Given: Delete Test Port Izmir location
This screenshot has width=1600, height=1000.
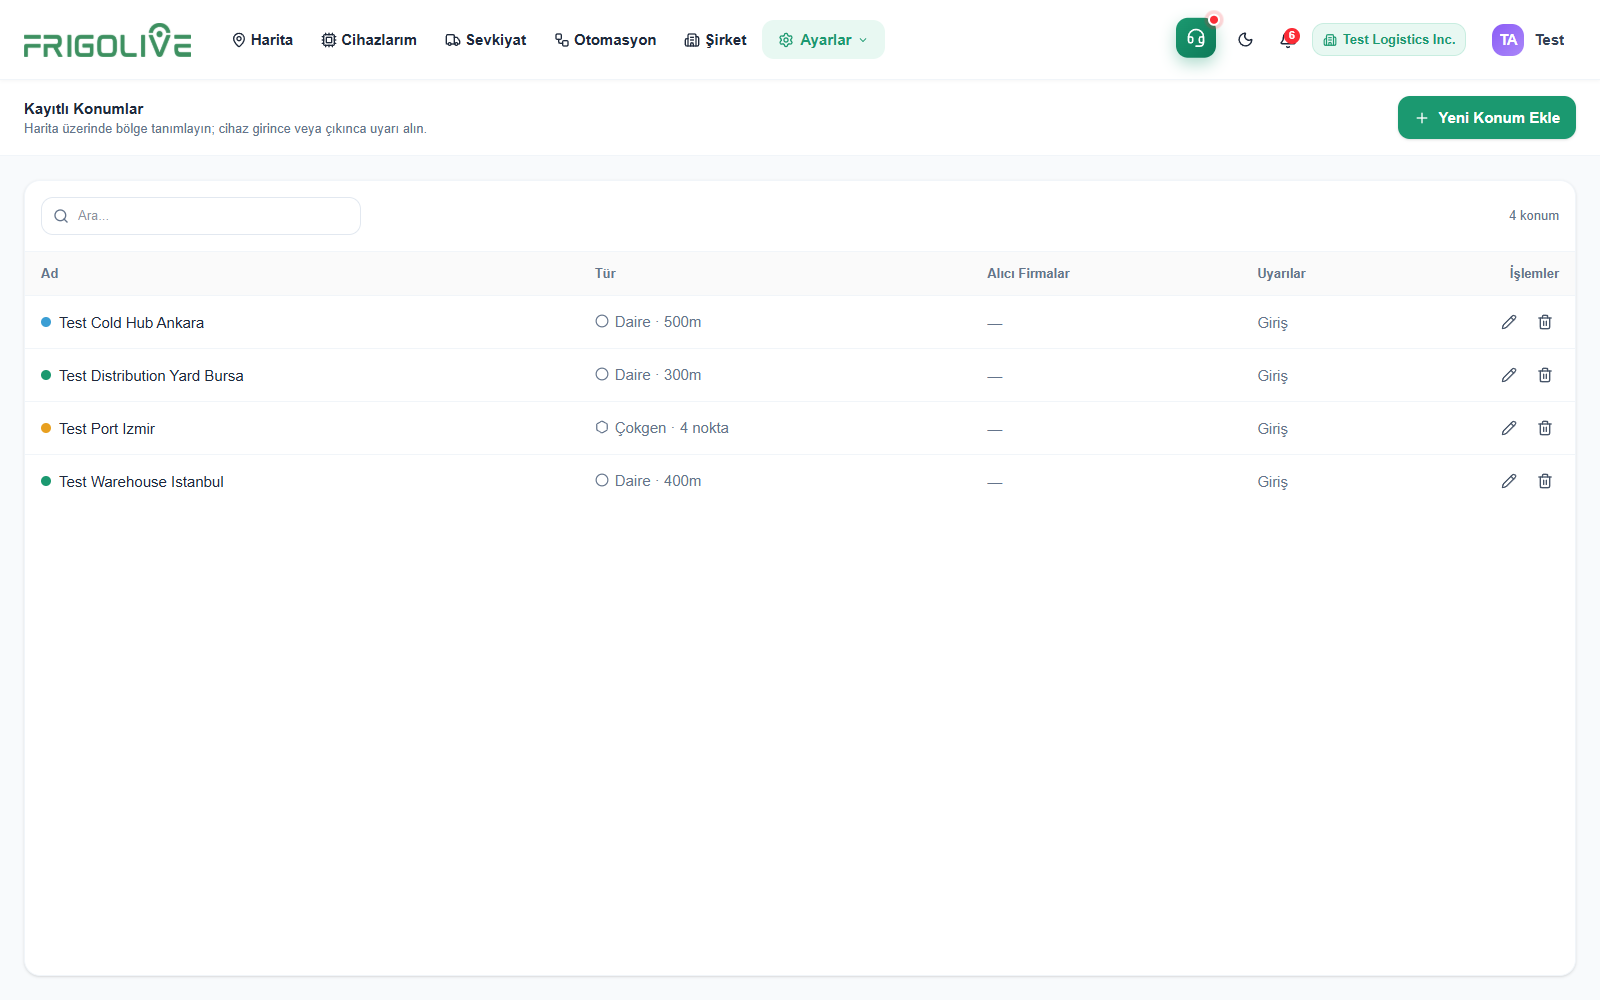Looking at the screenshot, I should pos(1545,428).
